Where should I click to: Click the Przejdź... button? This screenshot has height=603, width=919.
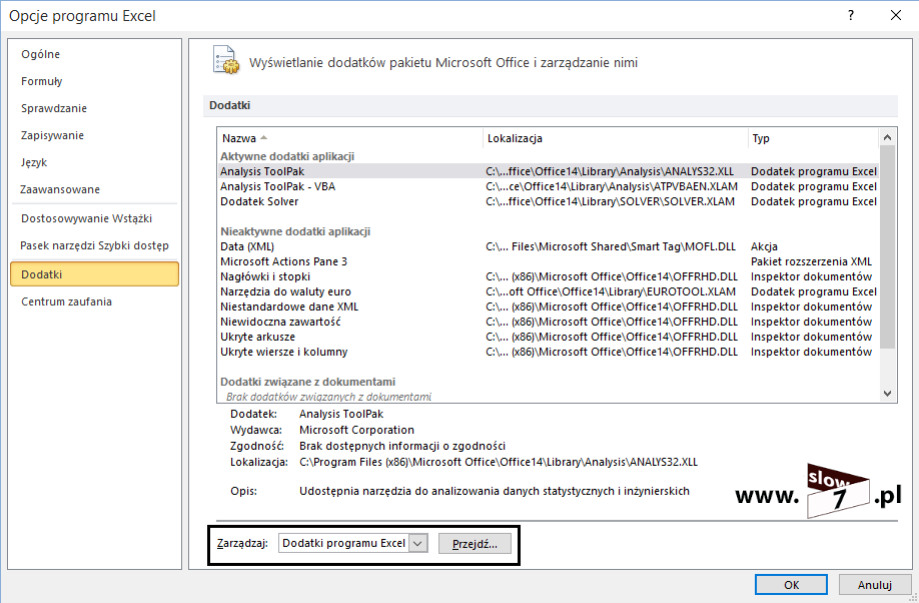[x=475, y=544]
